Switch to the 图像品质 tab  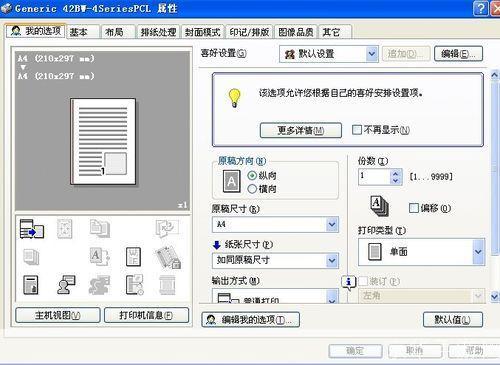[x=296, y=32]
